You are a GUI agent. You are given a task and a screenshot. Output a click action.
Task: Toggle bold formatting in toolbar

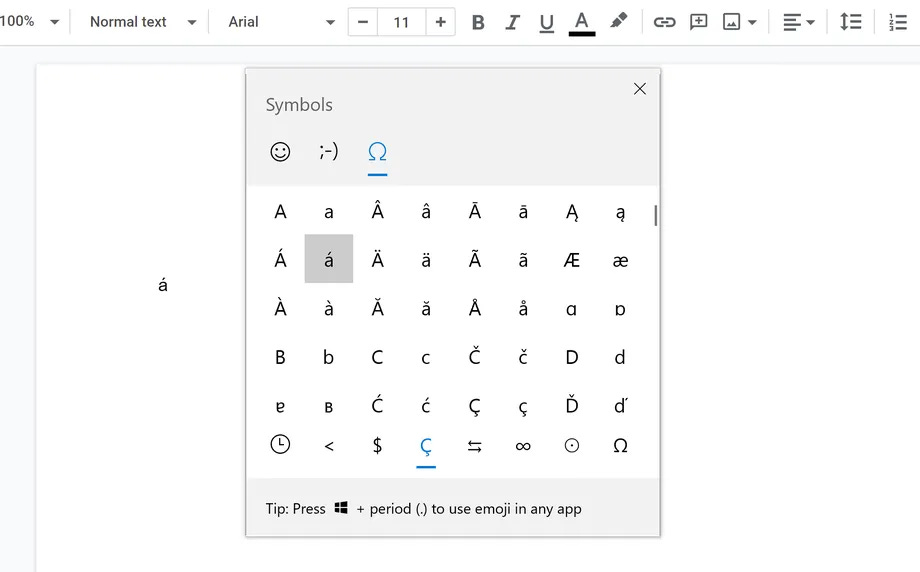[478, 22]
